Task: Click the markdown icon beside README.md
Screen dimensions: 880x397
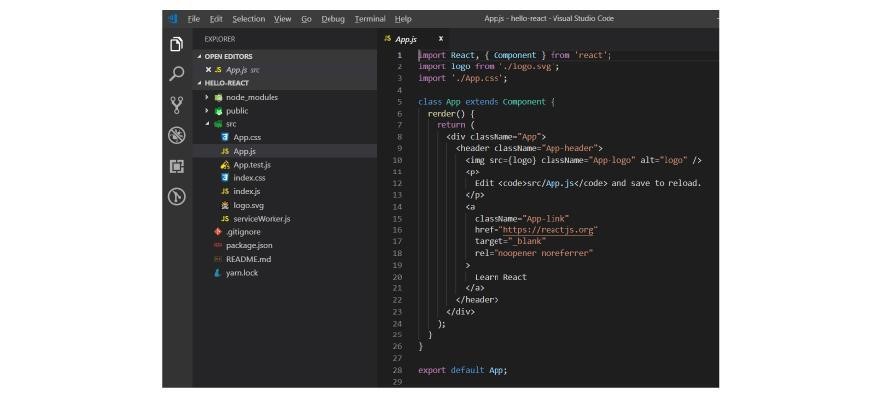Action: coord(218,259)
